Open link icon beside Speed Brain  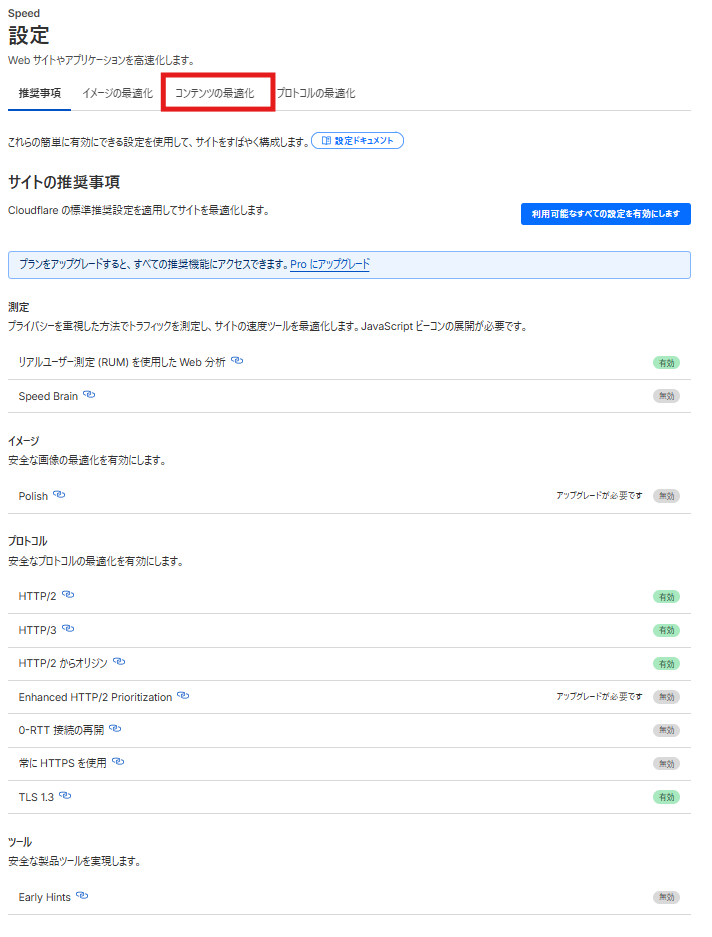(89, 394)
